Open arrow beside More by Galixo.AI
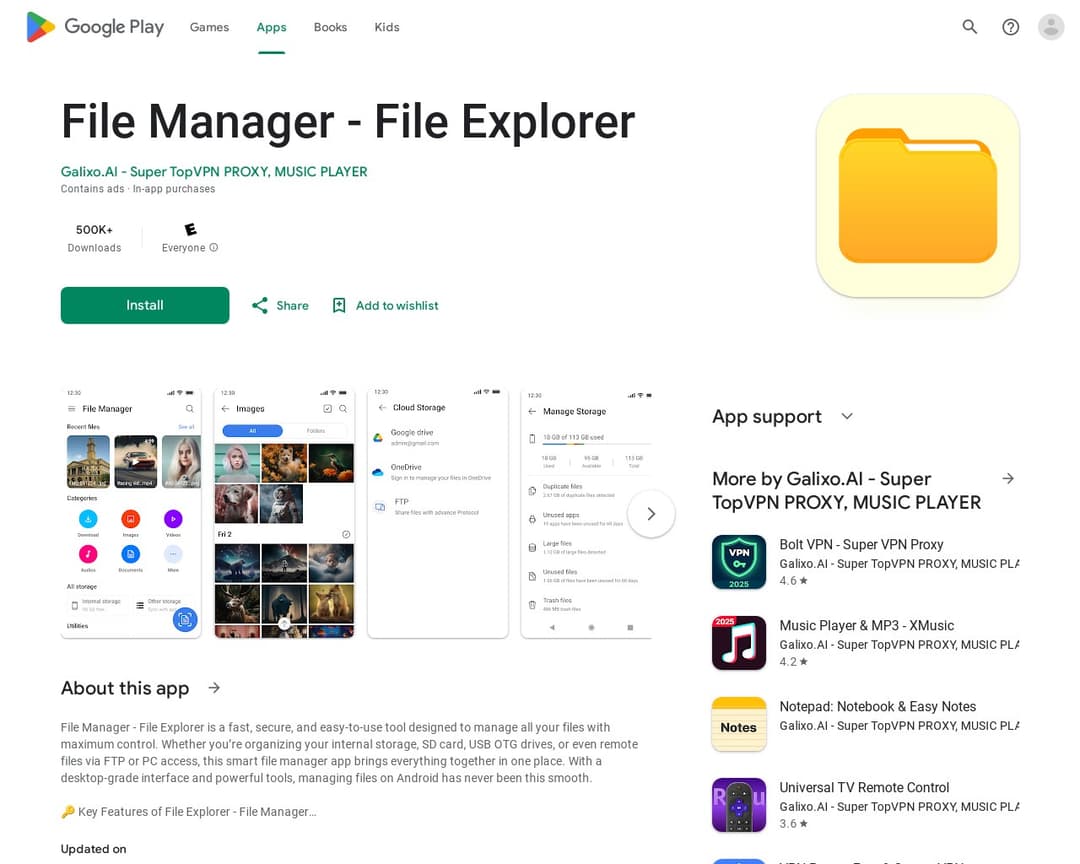 (1008, 478)
